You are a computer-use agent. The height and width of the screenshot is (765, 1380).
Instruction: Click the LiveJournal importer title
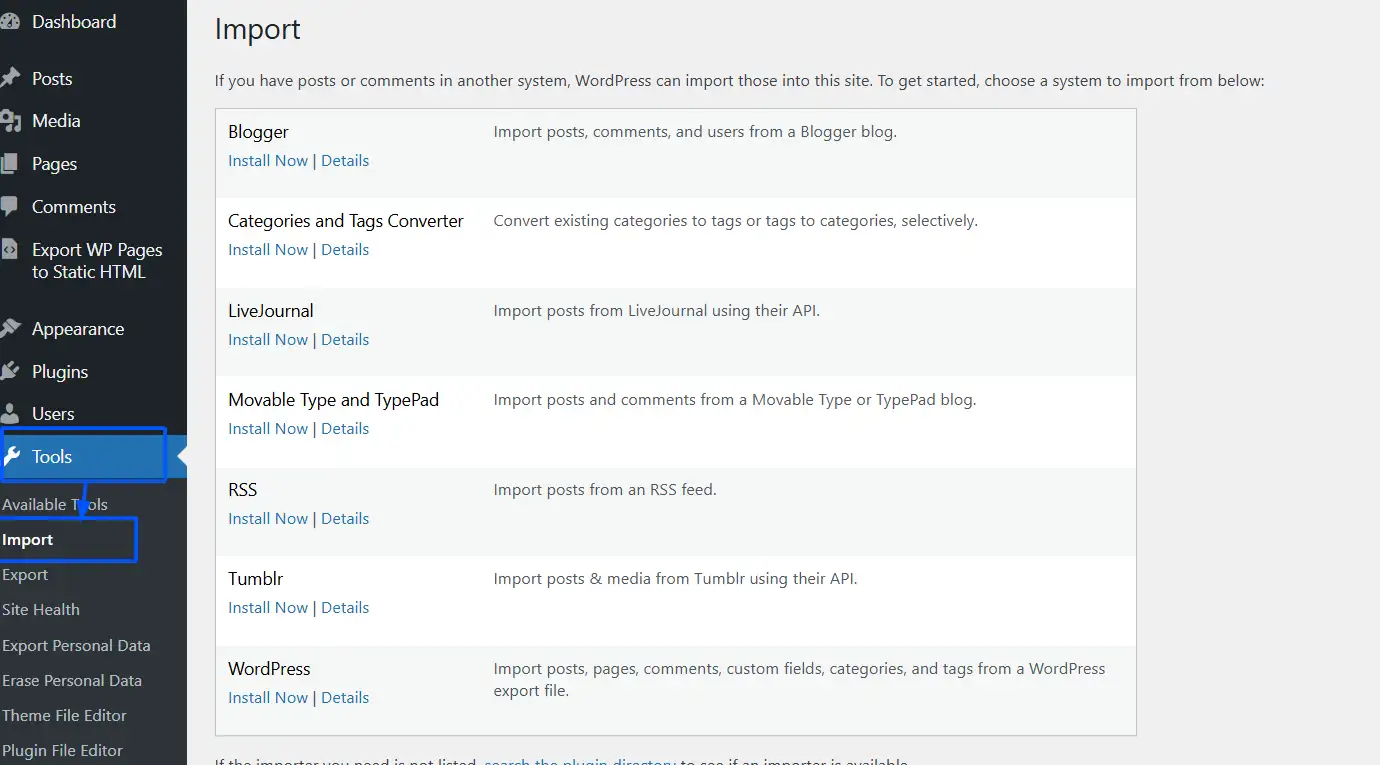click(271, 311)
